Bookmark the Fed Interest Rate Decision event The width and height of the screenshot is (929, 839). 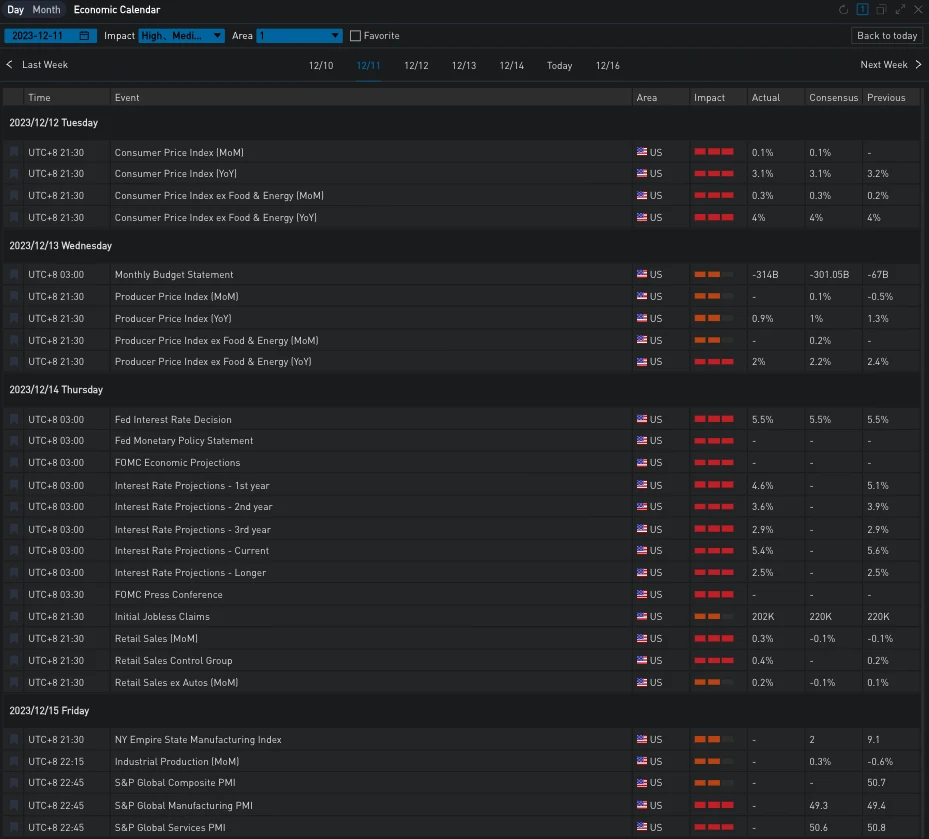tap(14, 420)
